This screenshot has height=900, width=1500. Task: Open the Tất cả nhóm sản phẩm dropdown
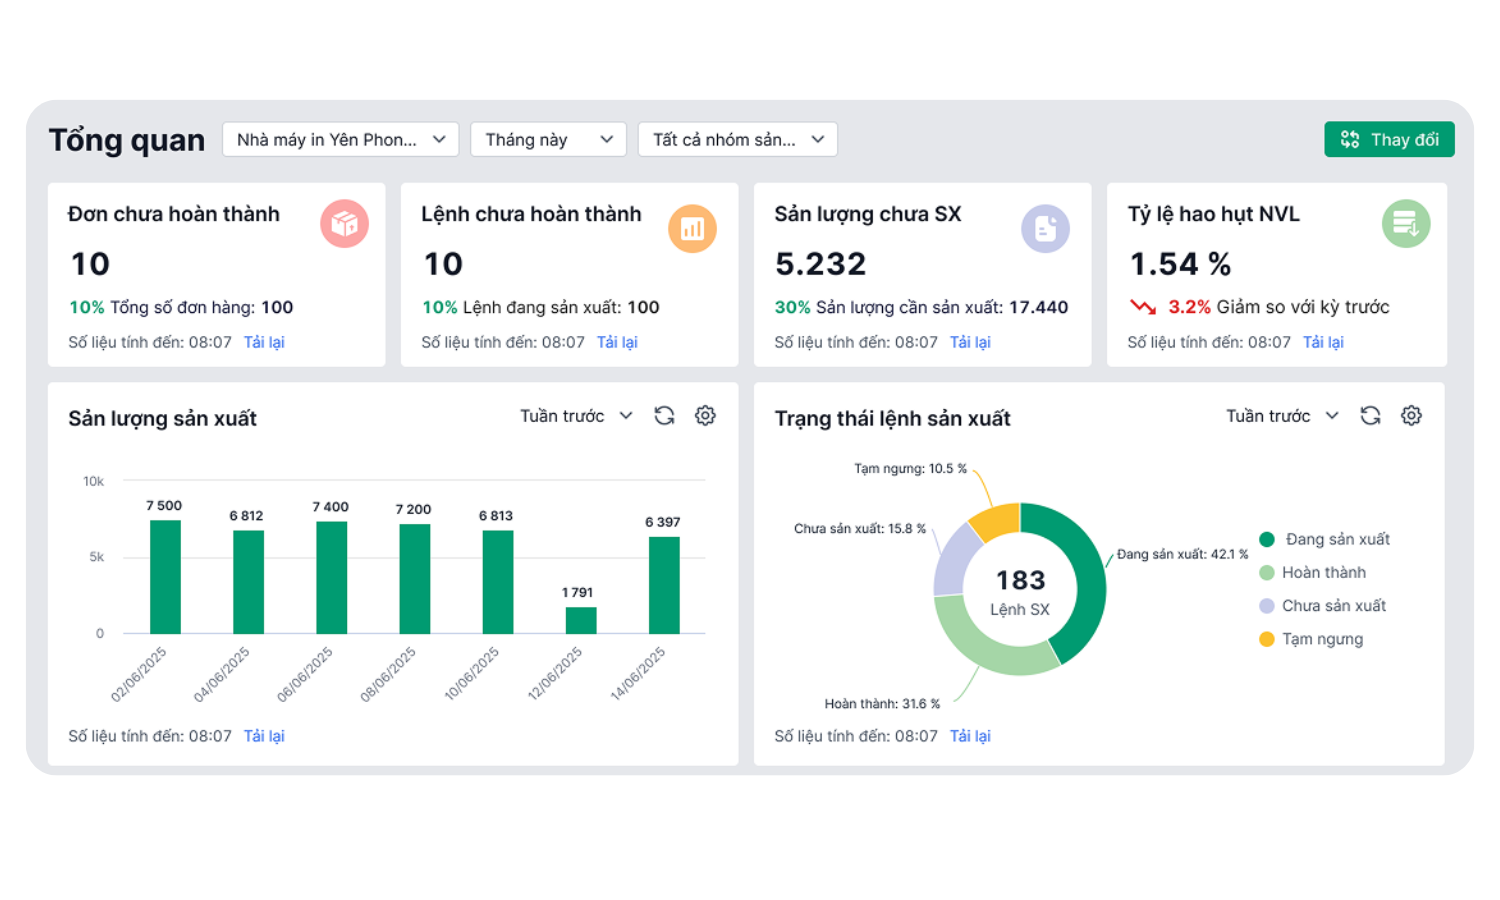(x=737, y=140)
